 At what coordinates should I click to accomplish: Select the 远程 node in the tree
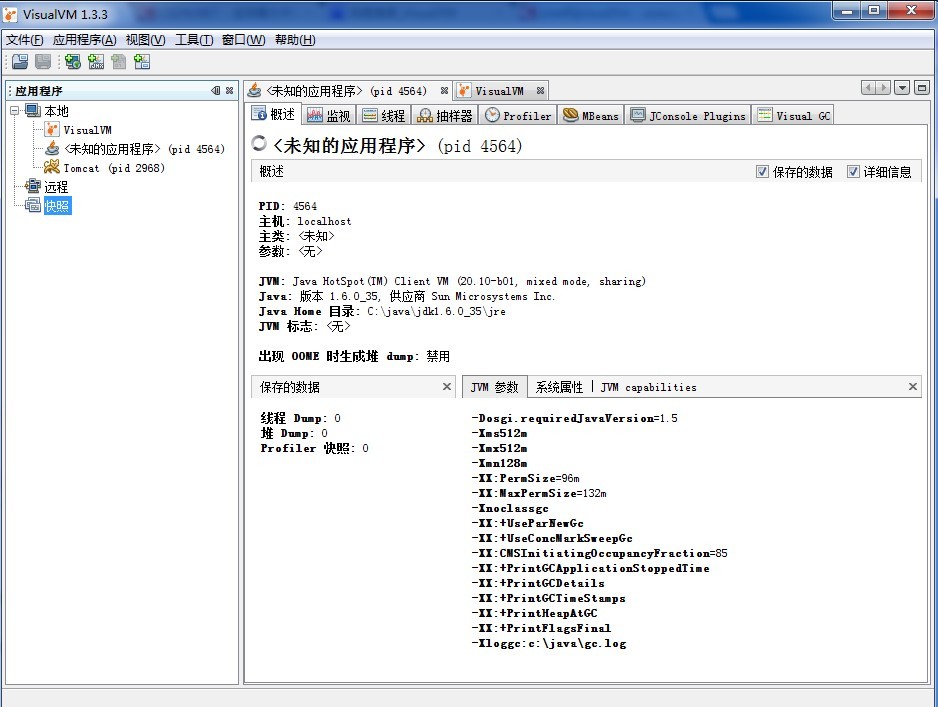coord(56,187)
